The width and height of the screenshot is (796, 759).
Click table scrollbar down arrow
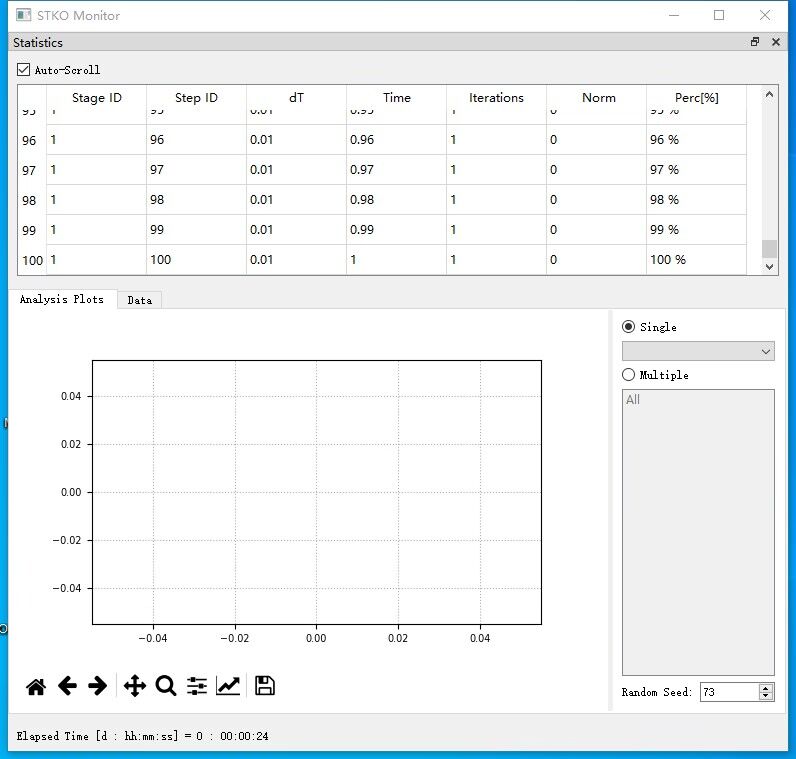pyautogui.click(x=770, y=267)
